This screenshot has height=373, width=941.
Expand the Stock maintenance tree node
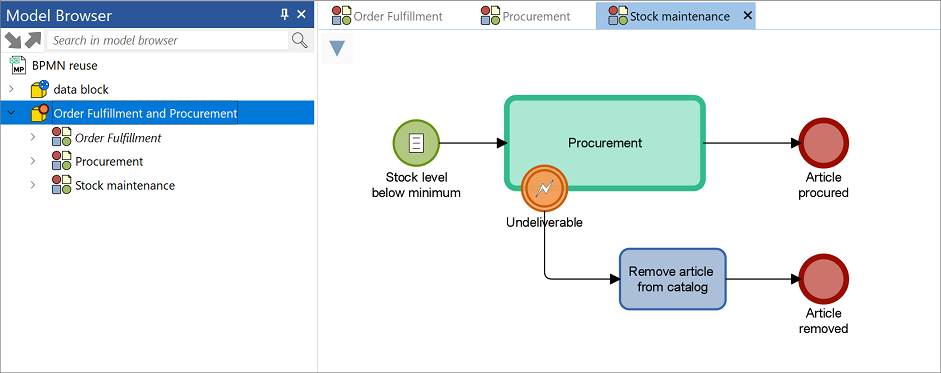coord(33,185)
